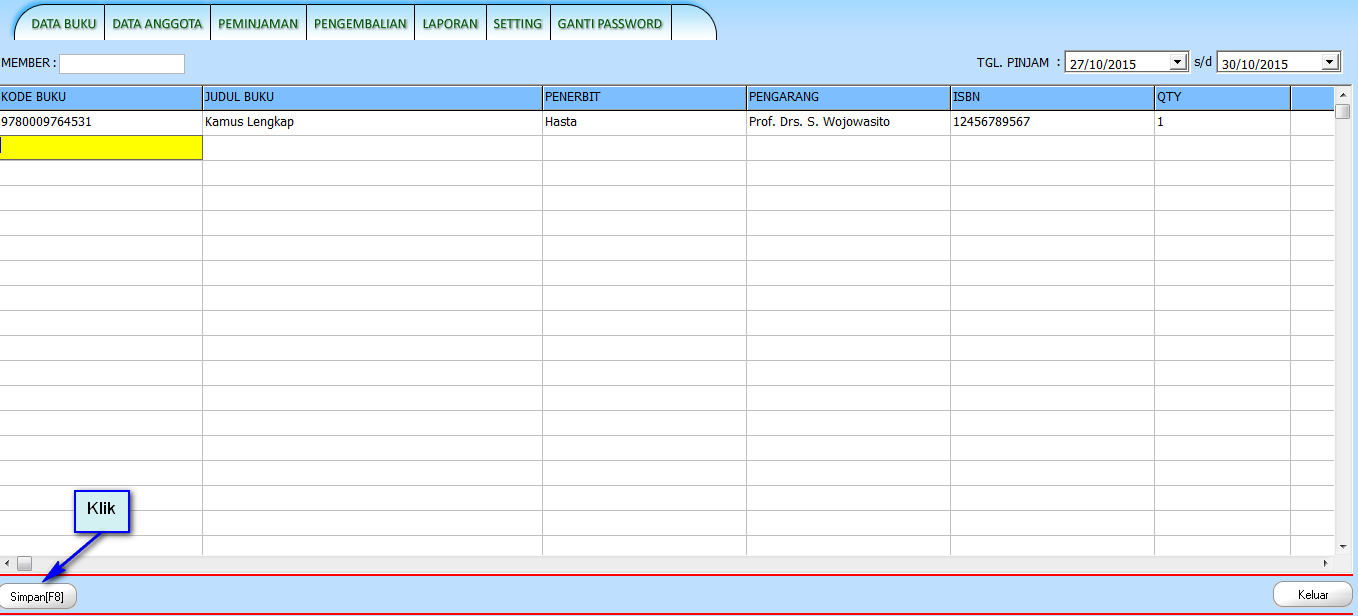The width and height of the screenshot is (1358, 616).
Task: Click the JUDUL BUKU column header
Action: [x=372, y=97]
